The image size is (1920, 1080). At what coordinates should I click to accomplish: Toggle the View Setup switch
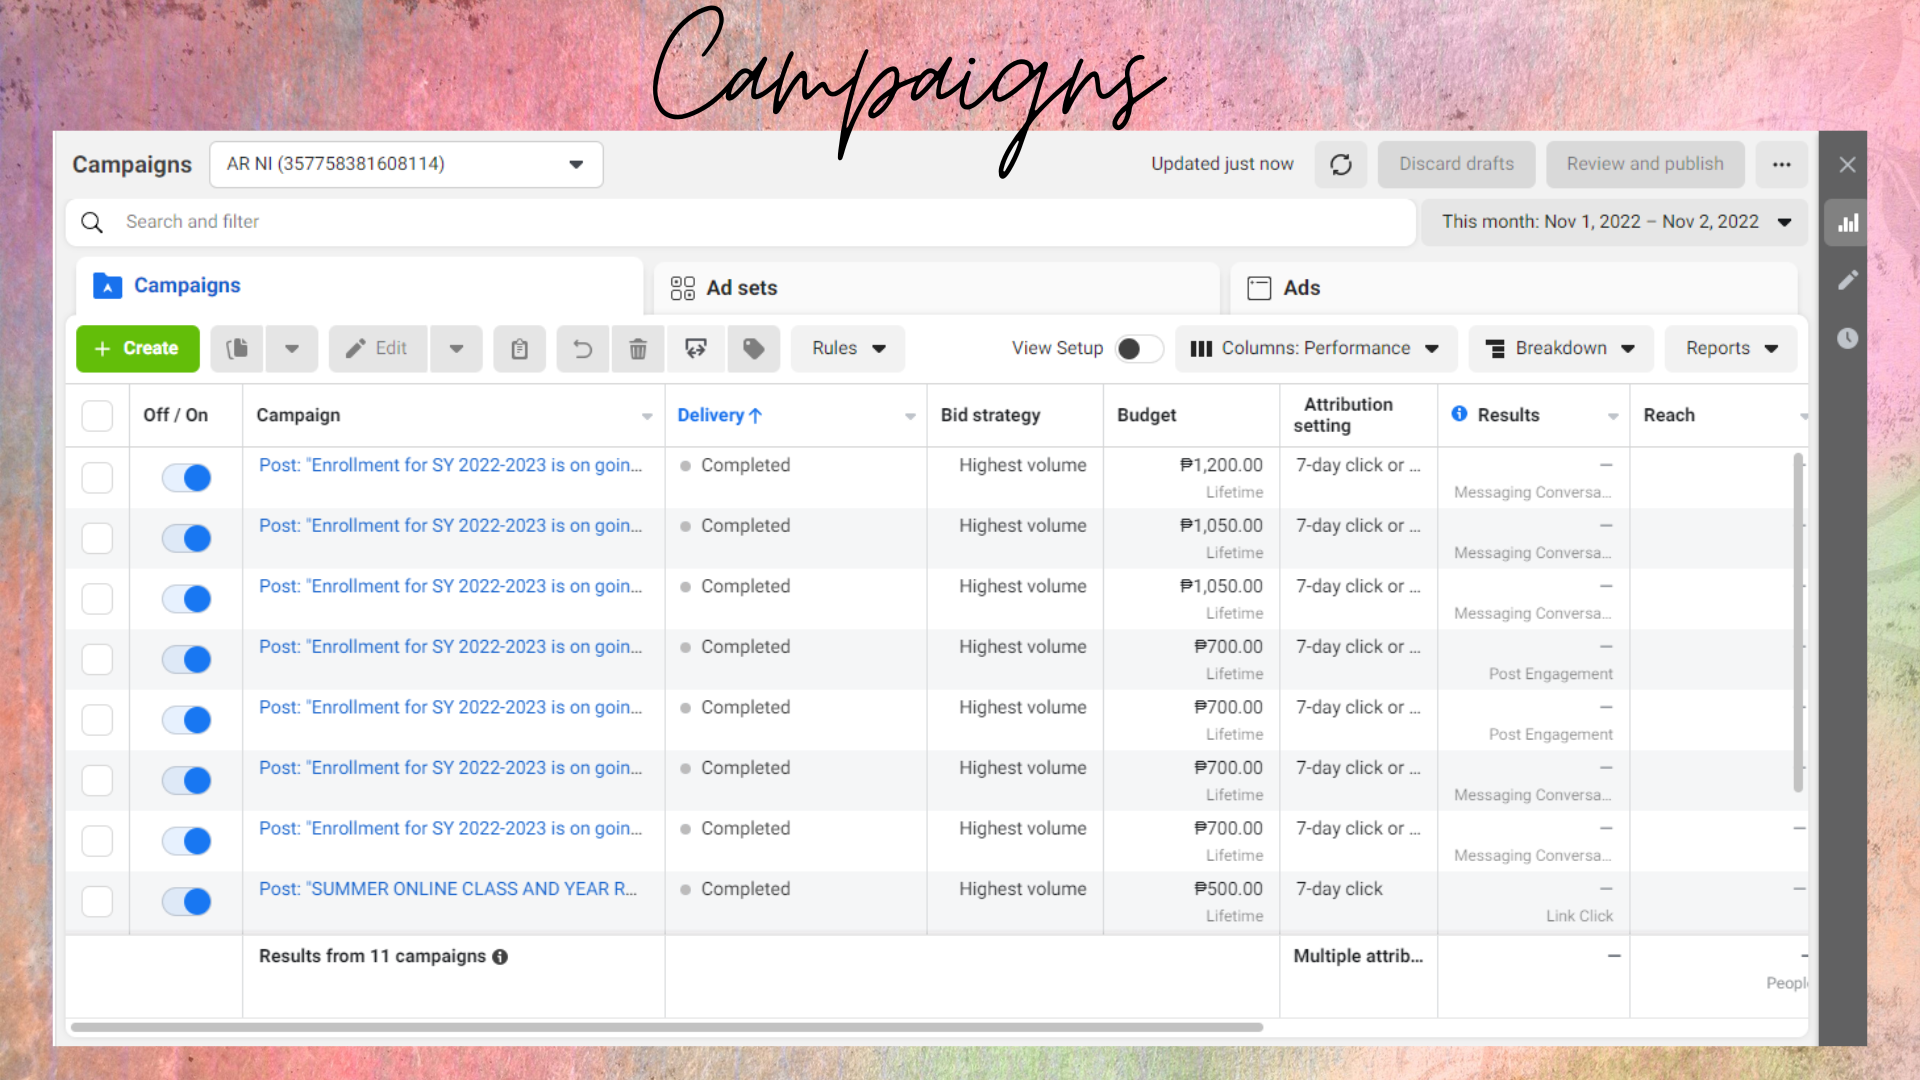tap(1138, 349)
